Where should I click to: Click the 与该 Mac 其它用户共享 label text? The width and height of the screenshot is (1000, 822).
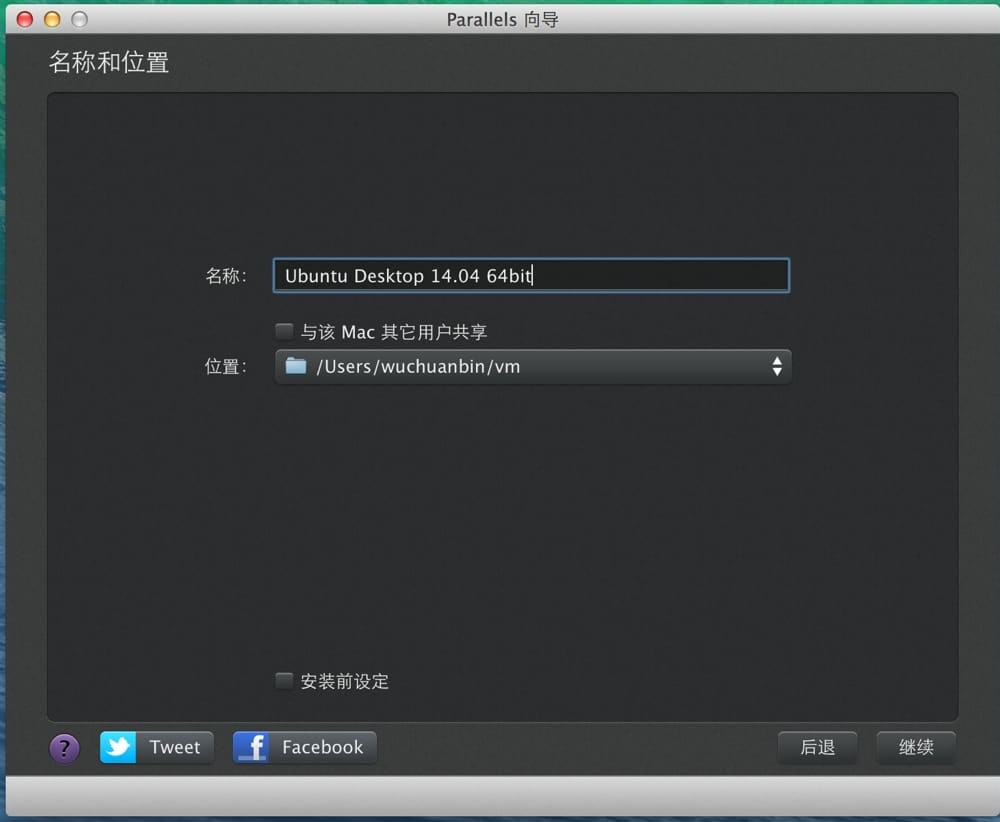pyautogui.click(x=393, y=332)
